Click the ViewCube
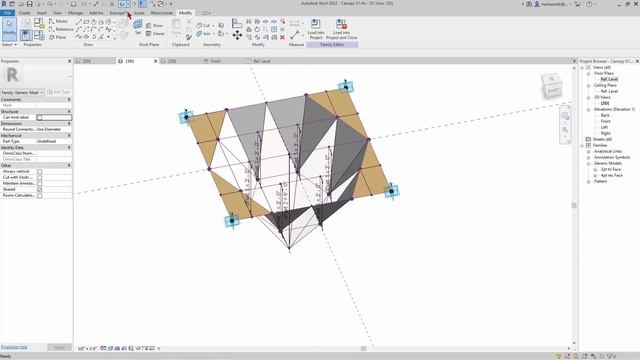 coord(552,85)
